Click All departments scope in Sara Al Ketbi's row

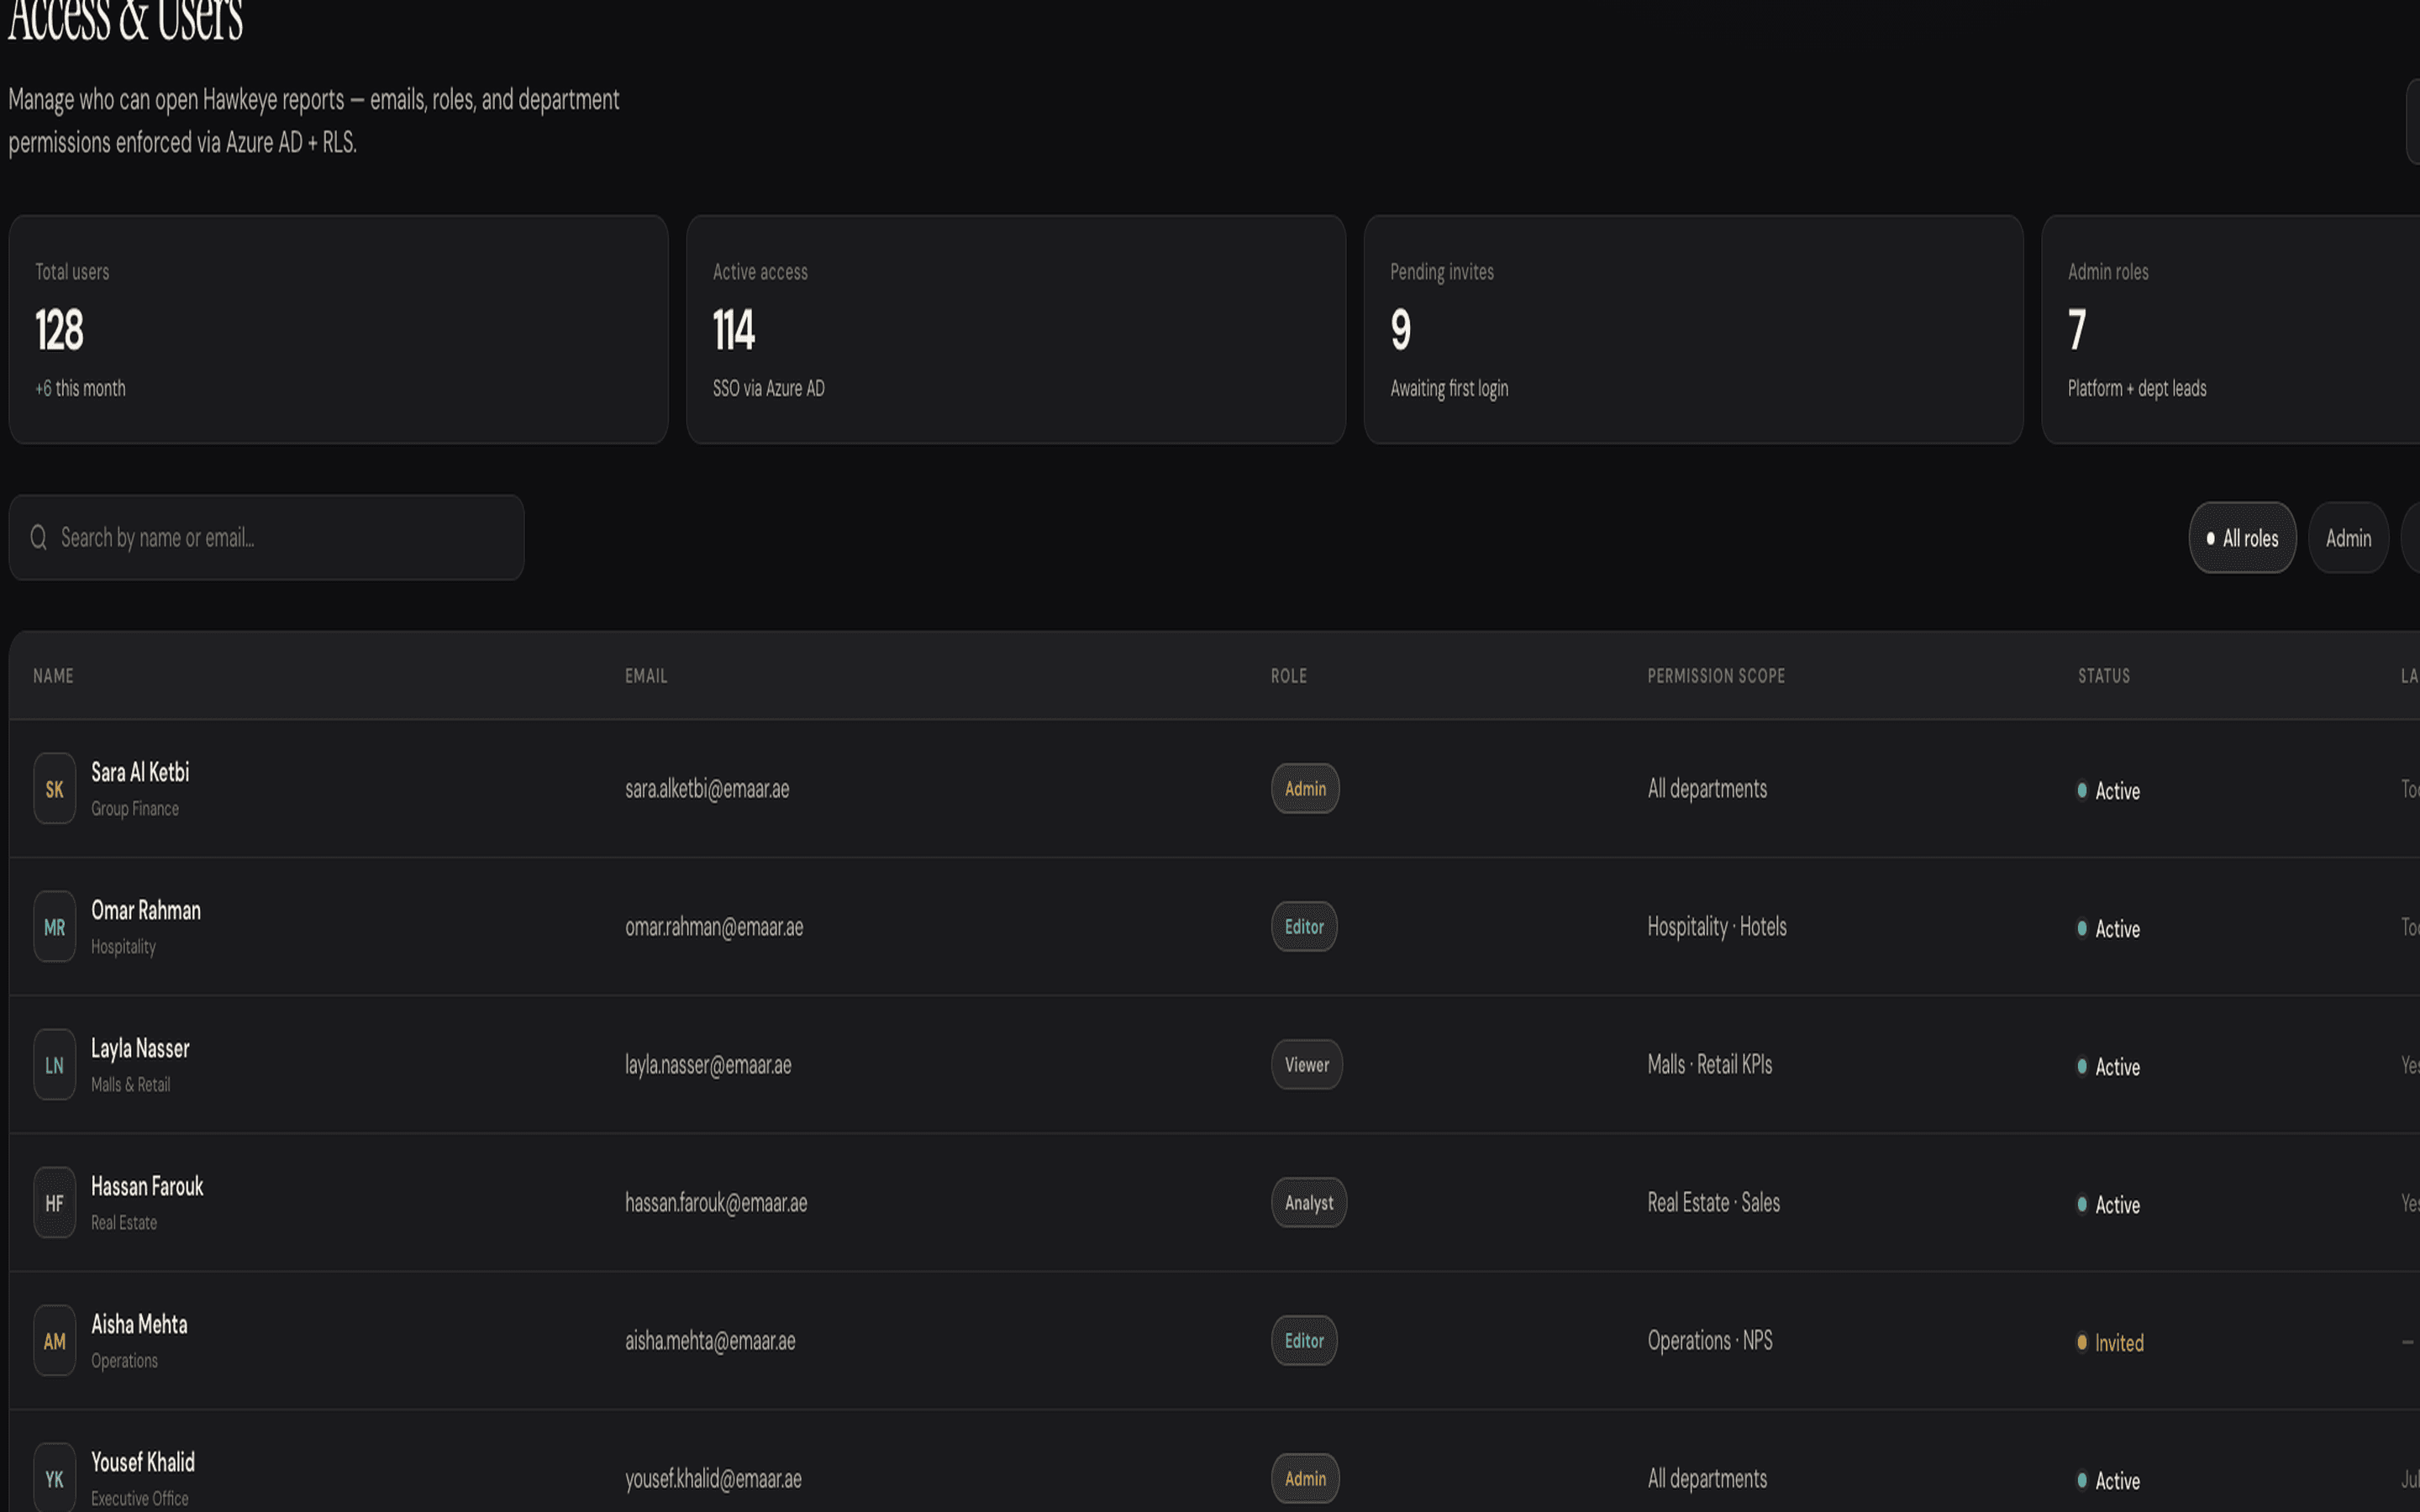[1707, 789]
